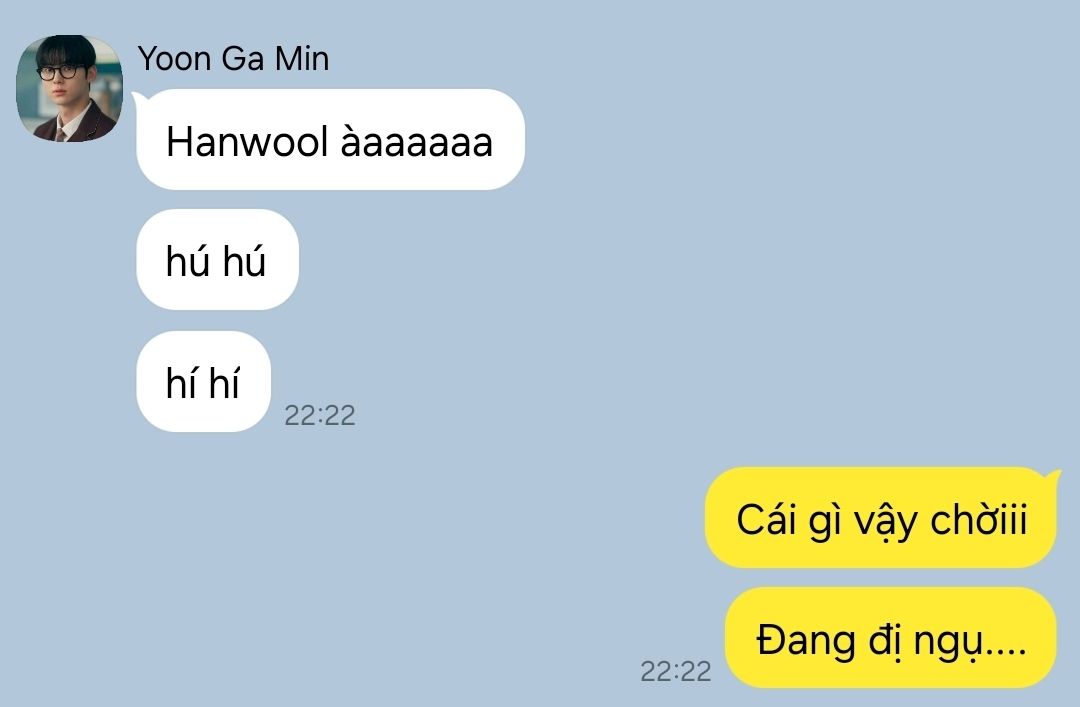Click the word "Cái" in yellow bubble

[765, 518]
